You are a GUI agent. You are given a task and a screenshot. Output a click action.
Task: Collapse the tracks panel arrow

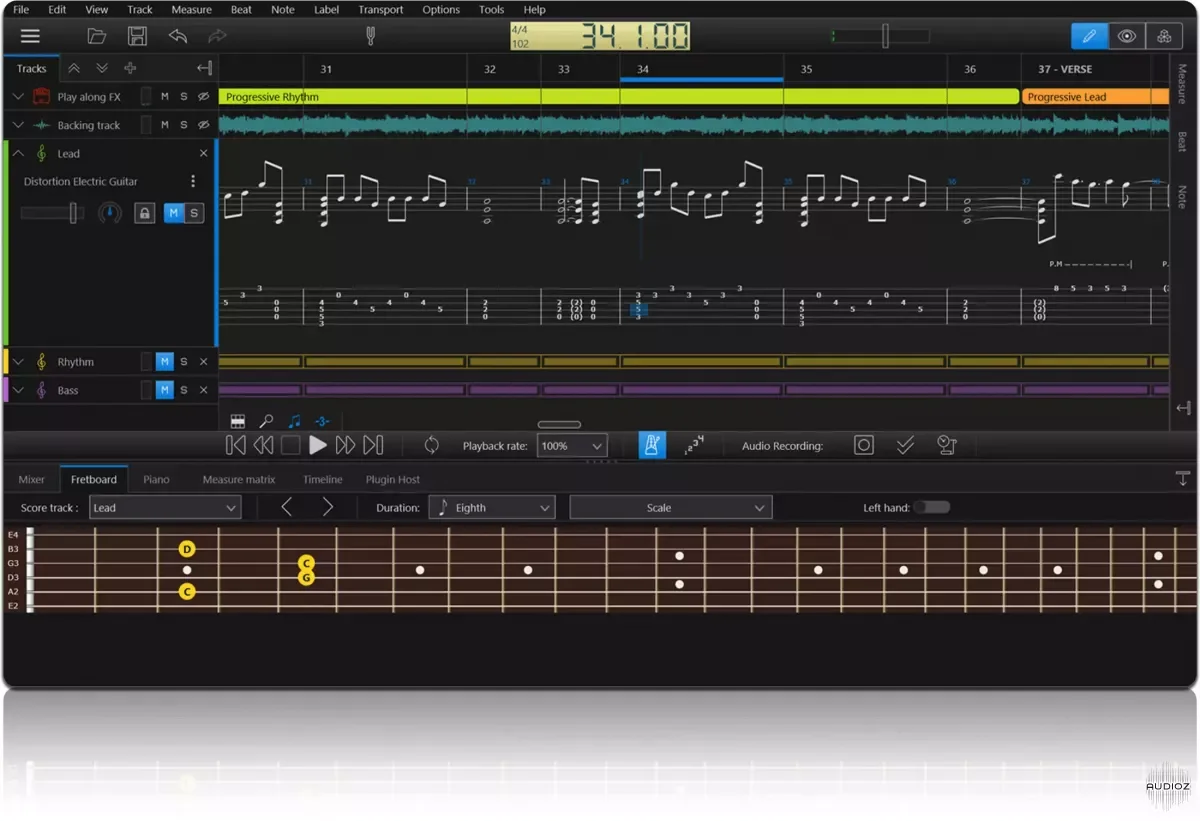204,68
